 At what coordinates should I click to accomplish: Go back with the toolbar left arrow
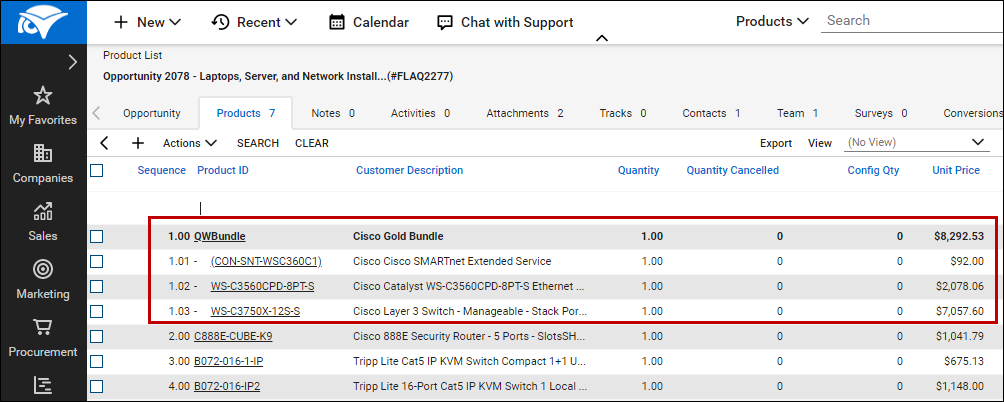(104, 143)
